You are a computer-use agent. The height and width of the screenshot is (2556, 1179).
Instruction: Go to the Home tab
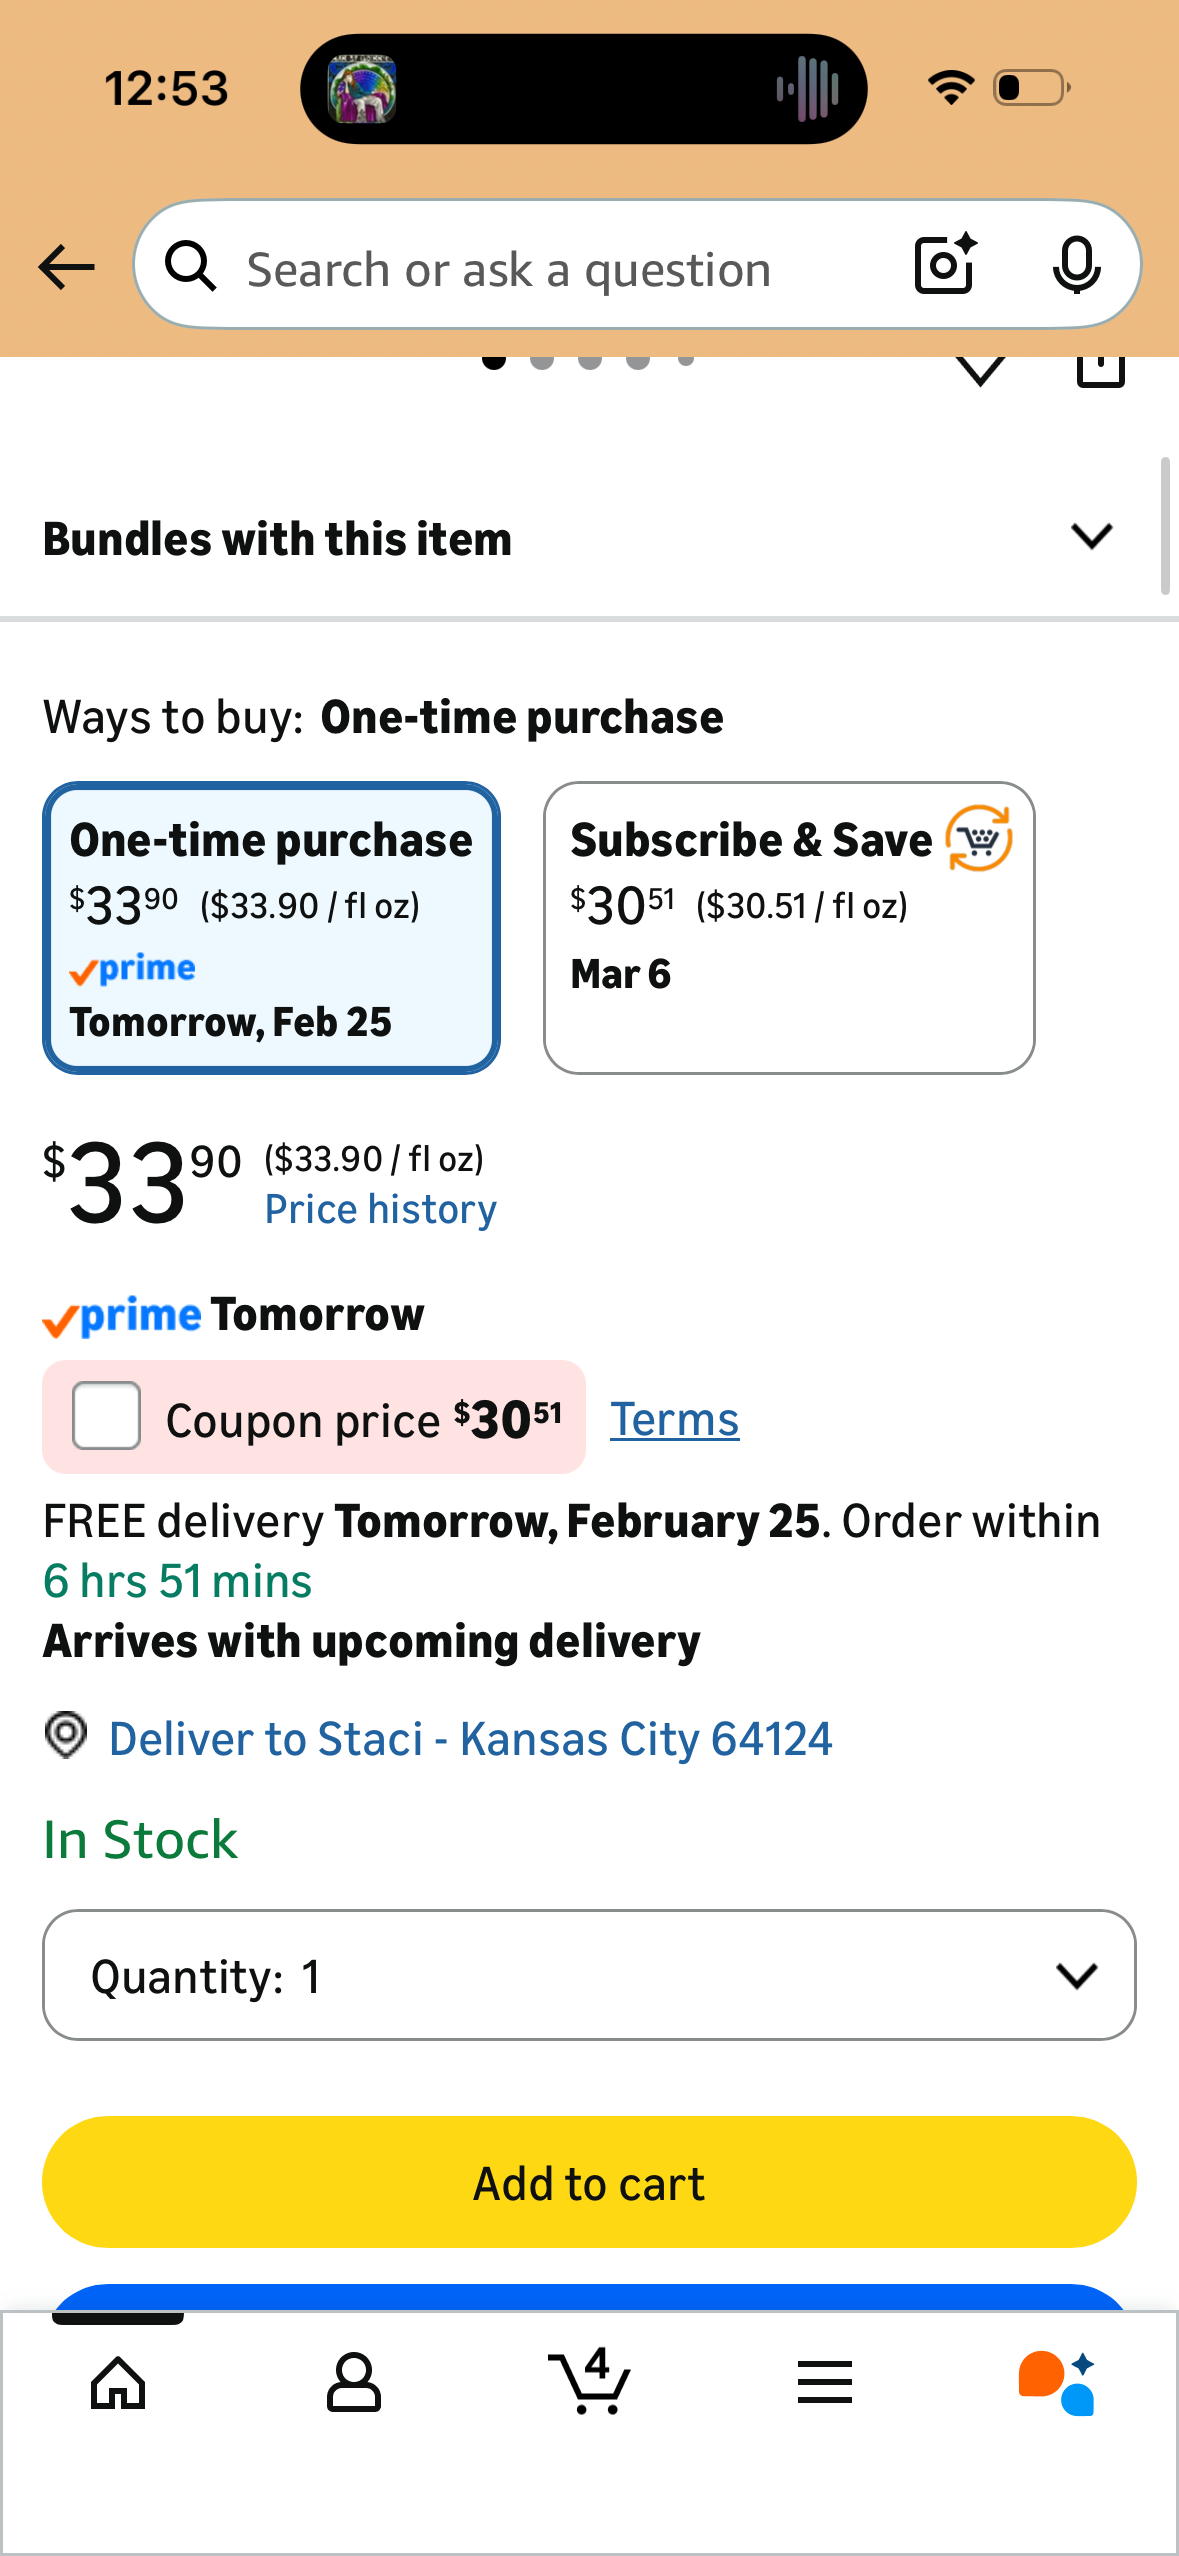118,2383
